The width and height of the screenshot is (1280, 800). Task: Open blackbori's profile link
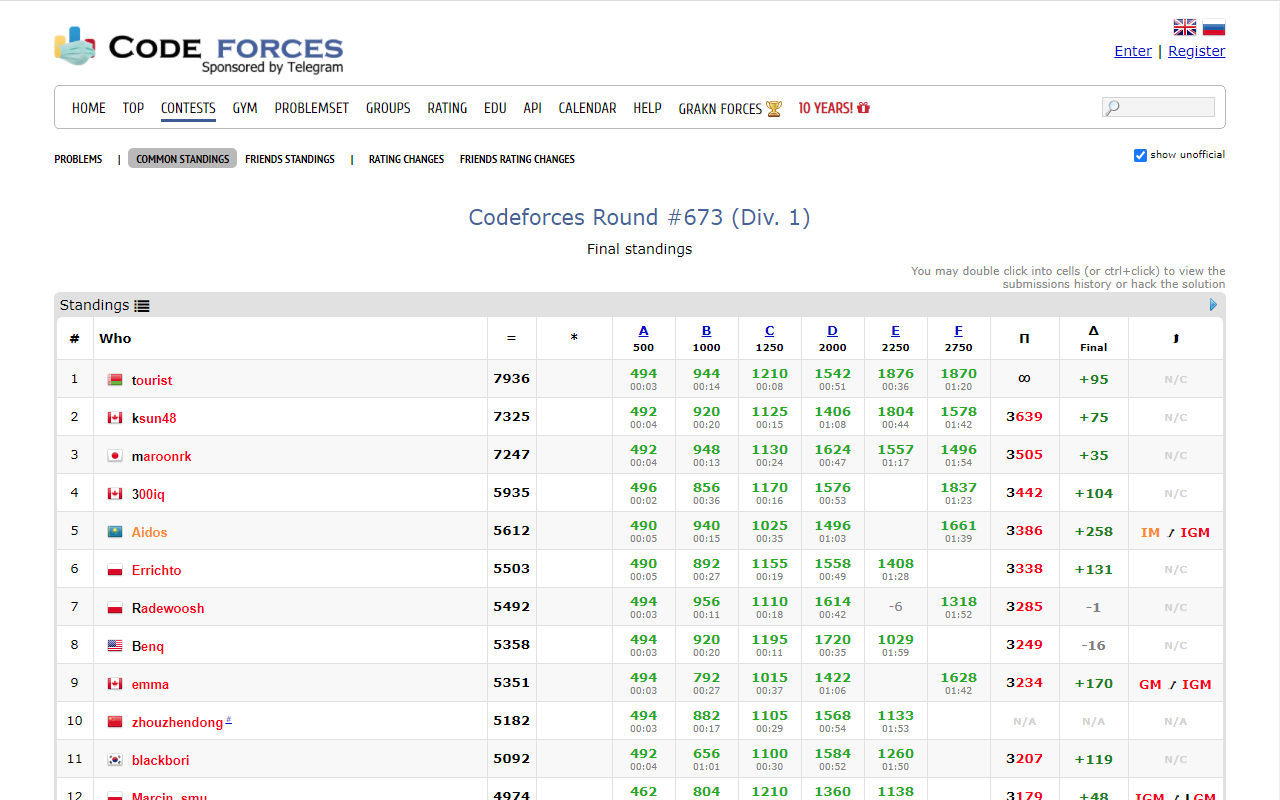click(161, 760)
